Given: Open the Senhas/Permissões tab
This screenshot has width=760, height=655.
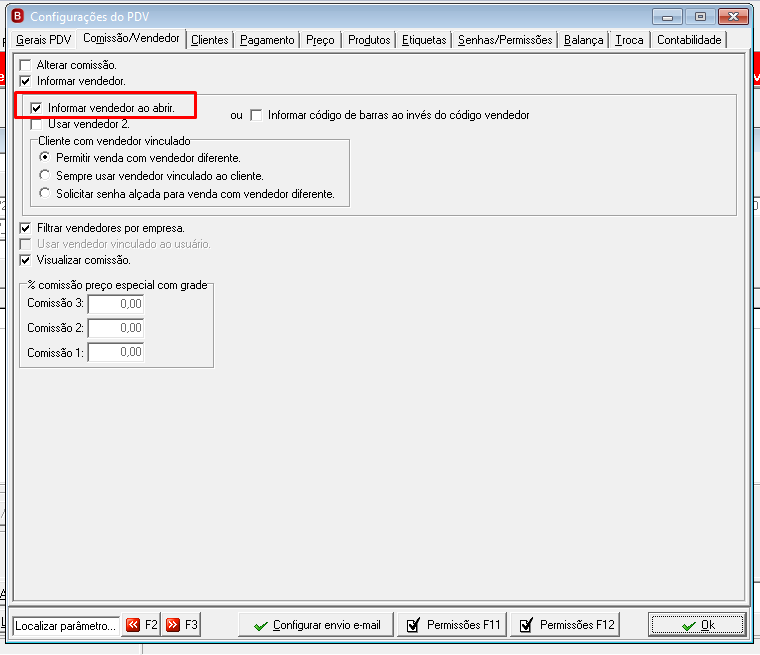Looking at the screenshot, I should pyautogui.click(x=505, y=40).
